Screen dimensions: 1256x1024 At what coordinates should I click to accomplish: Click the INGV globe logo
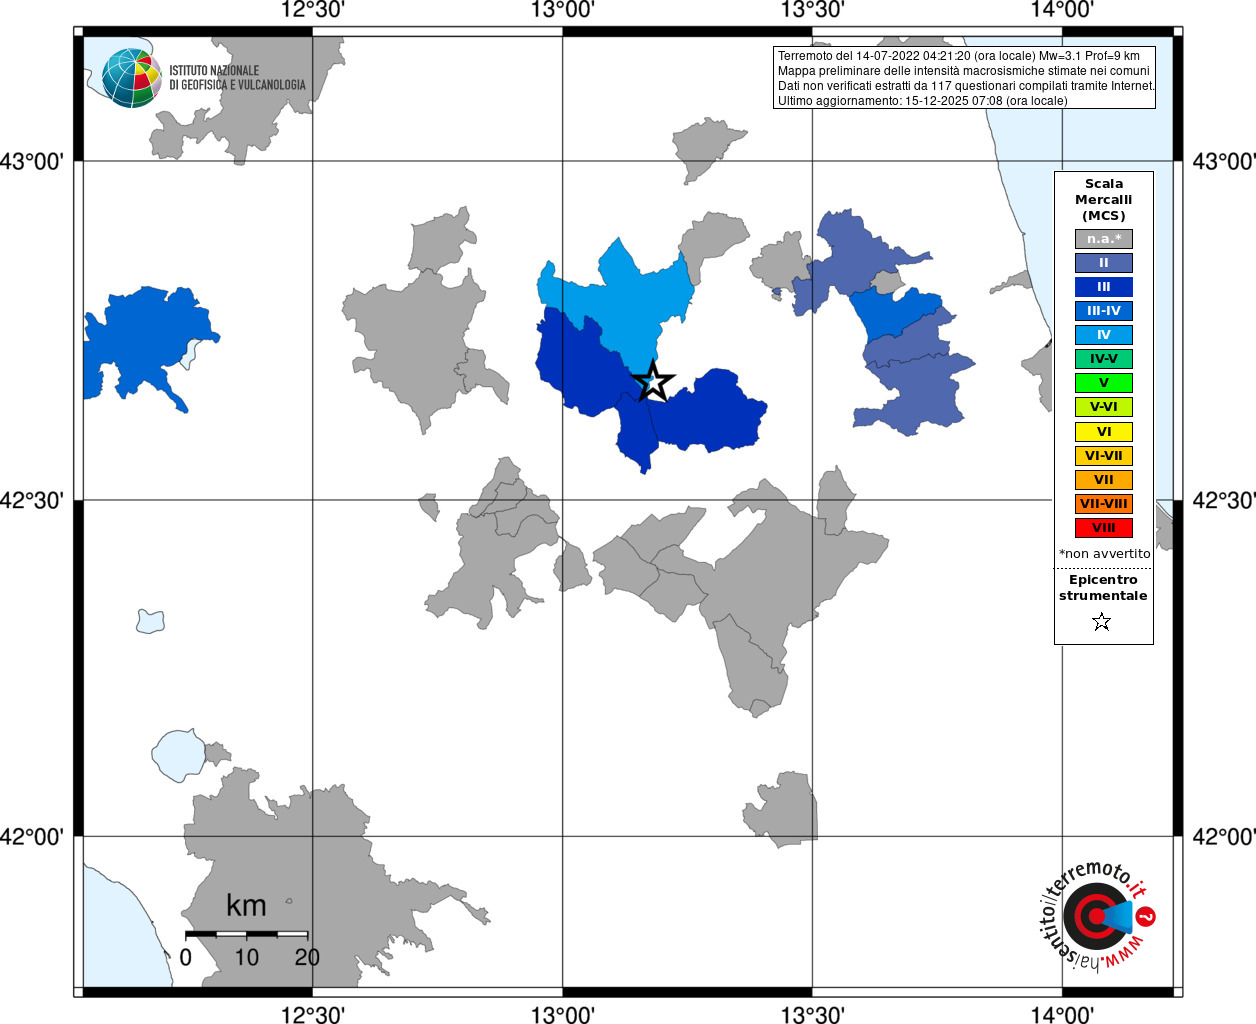pos(132,78)
